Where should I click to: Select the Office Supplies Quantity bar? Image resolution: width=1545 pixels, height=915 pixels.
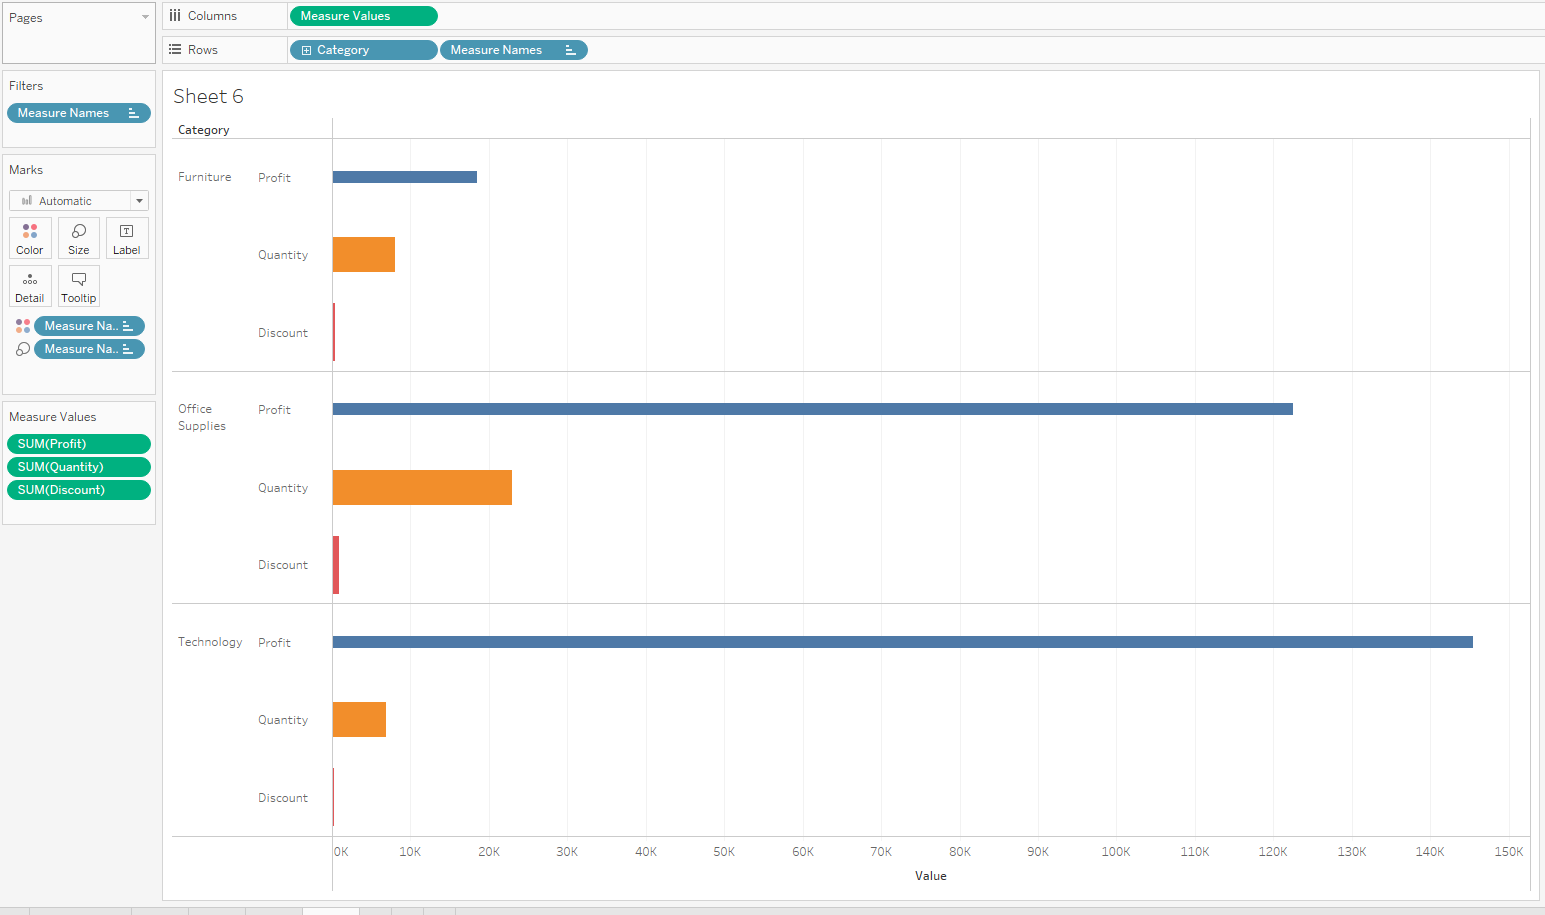(422, 488)
